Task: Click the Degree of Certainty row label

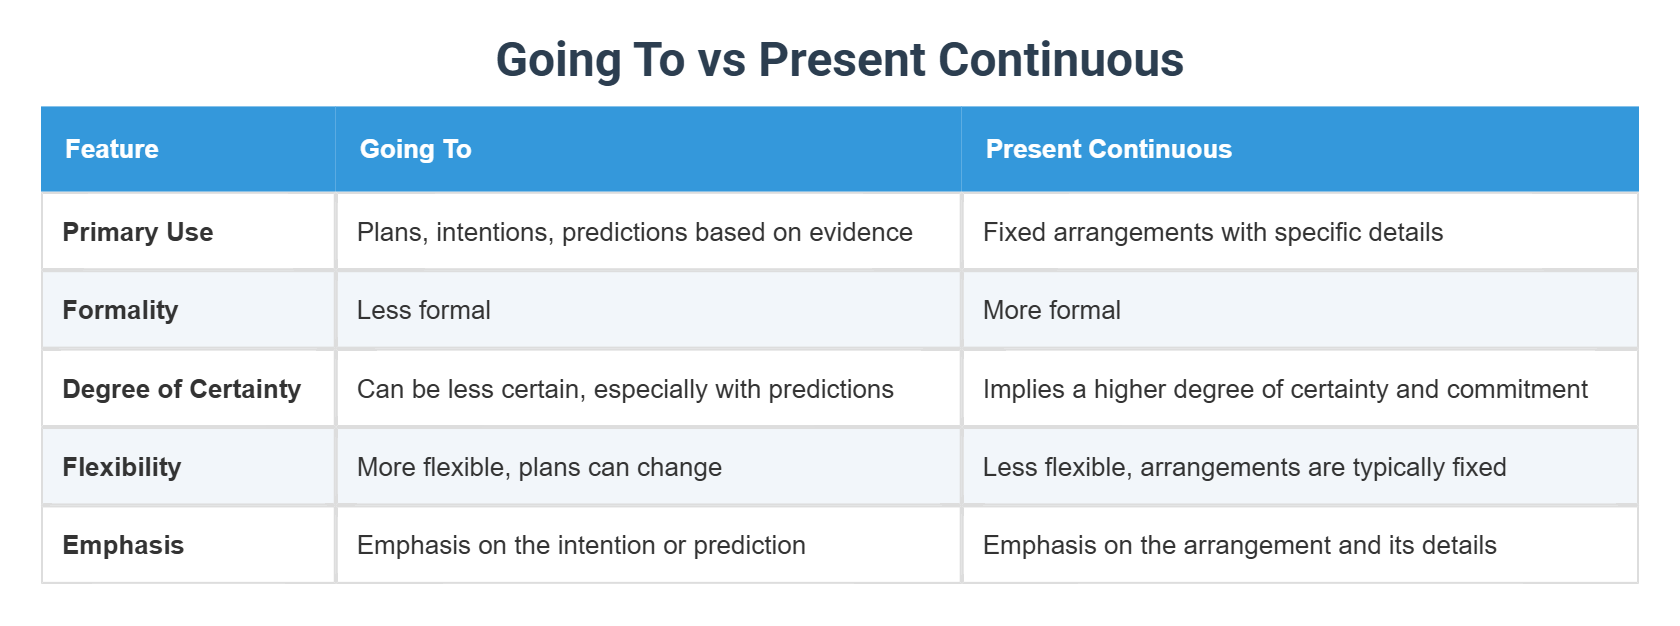Action: (x=182, y=389)
